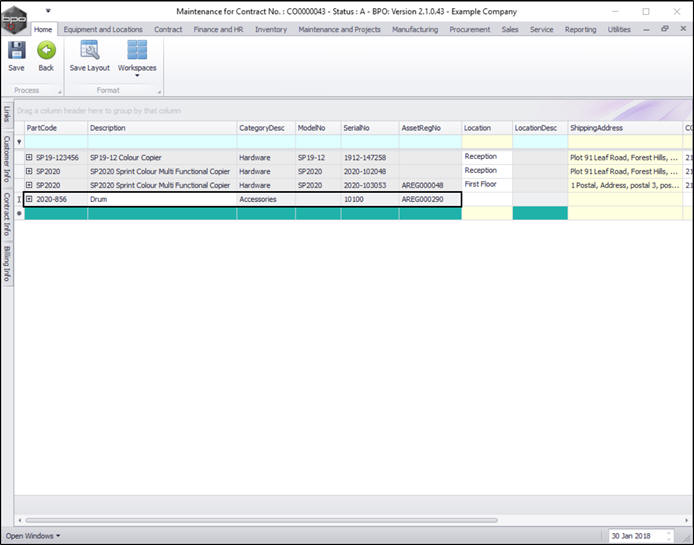Viewport: 694px width, 545px height.
Task: Click the Description filter row cell
Action: (162, 142)
